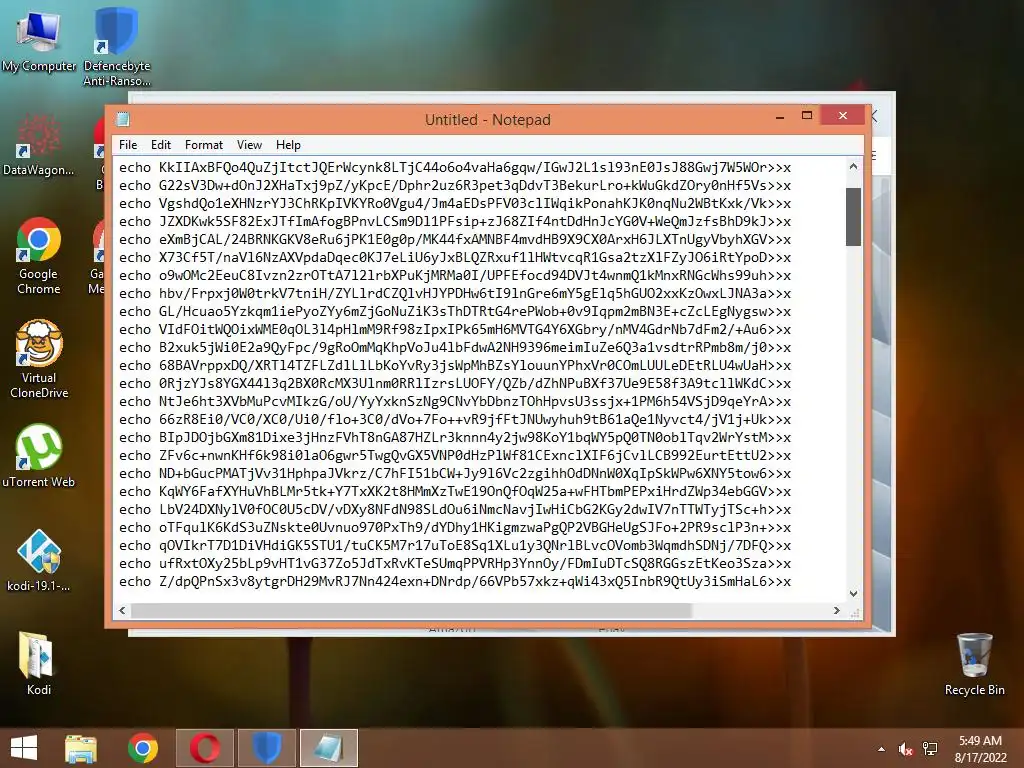Viewport: 1024px width, 768px height.
Task: Open the Virtual CloneDrive desktop icon
Action: [x=39, y=359]
